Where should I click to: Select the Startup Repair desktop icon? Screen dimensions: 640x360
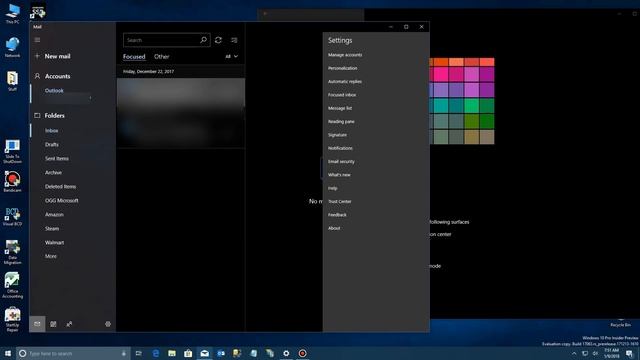[12, 320]
